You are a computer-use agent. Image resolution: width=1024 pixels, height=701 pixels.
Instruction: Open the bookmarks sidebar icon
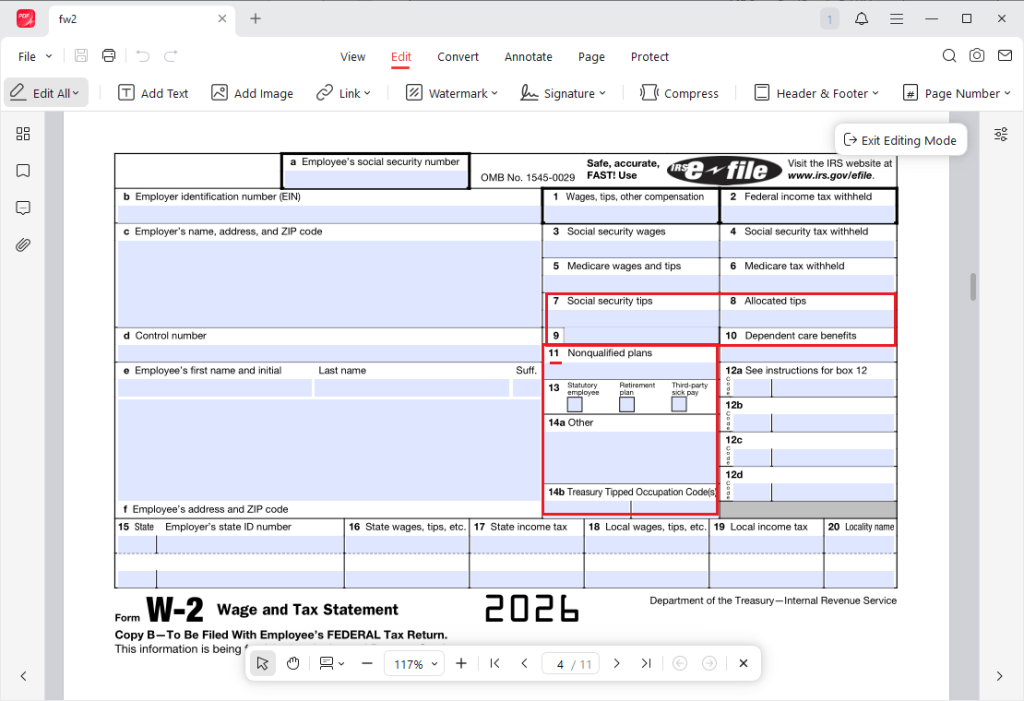(23, 171)
